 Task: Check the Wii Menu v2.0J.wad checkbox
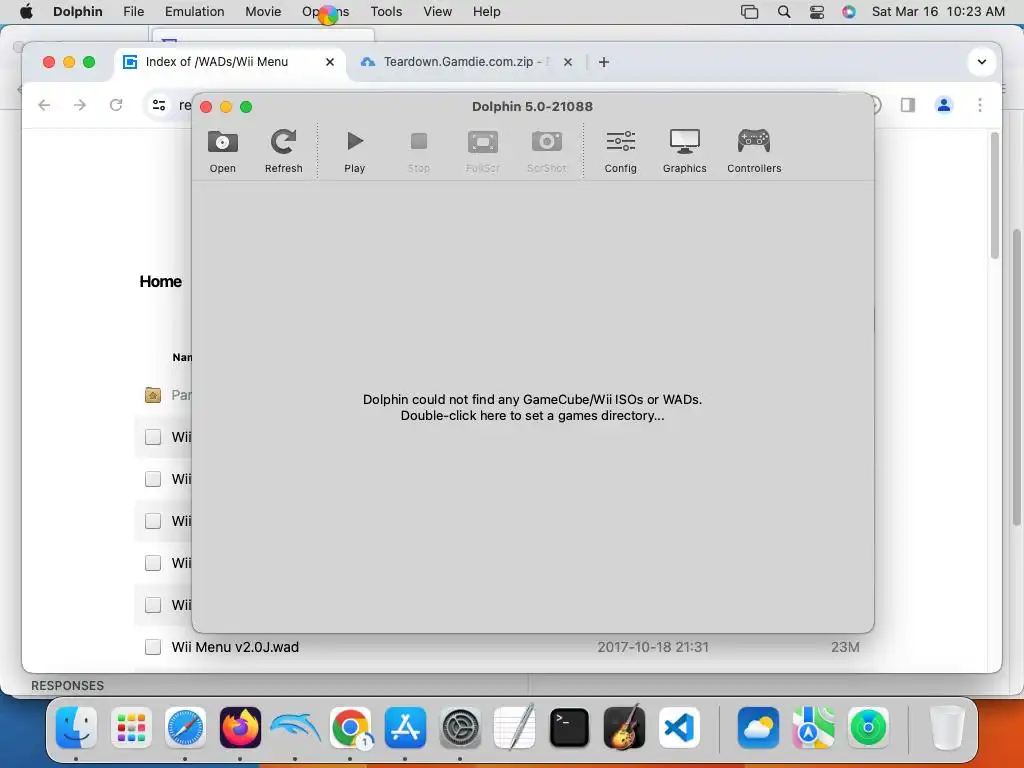pyautogui.click(x=153, y=647)
